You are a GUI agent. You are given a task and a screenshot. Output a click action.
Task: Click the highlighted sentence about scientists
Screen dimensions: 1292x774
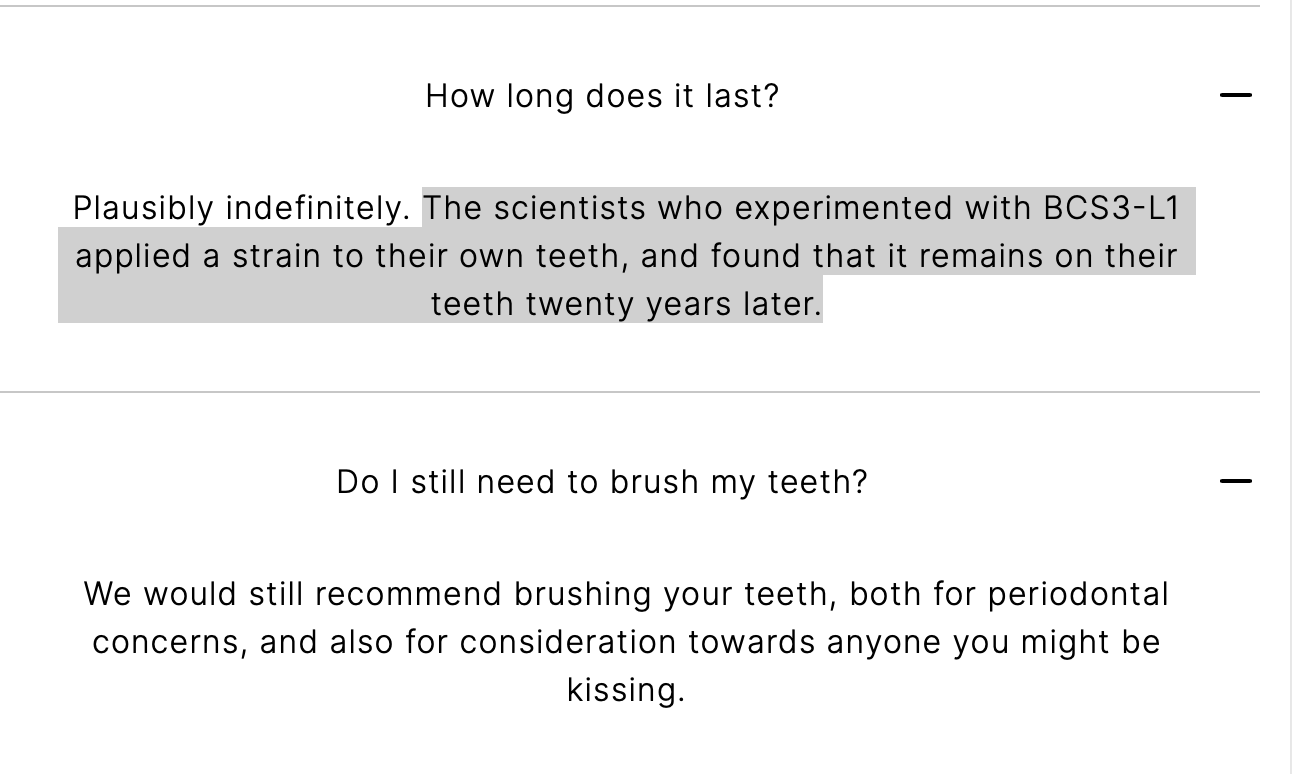(626, 256)
